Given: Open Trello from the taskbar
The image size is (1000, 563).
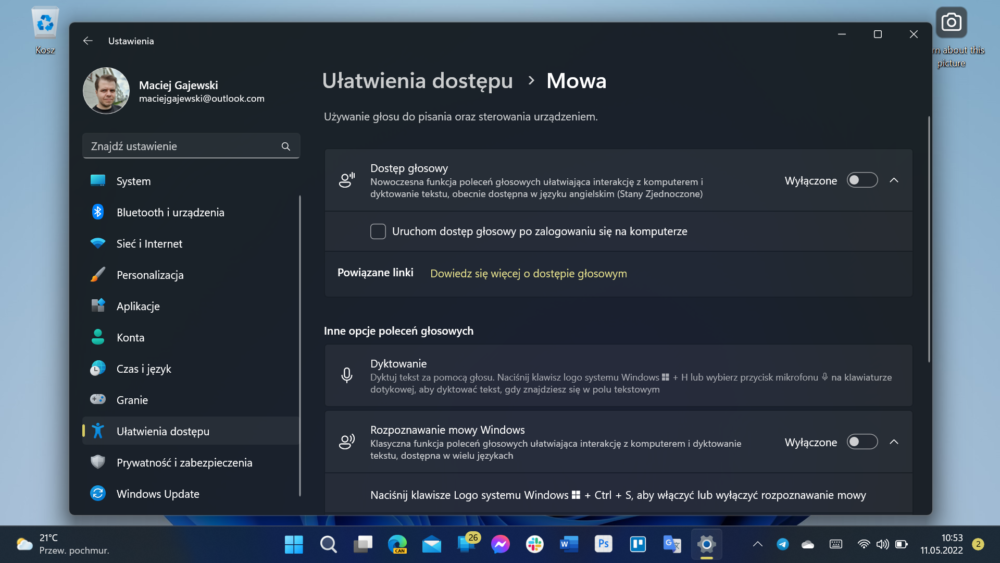Looking at the screenshot, I should (x=638, y=545).
